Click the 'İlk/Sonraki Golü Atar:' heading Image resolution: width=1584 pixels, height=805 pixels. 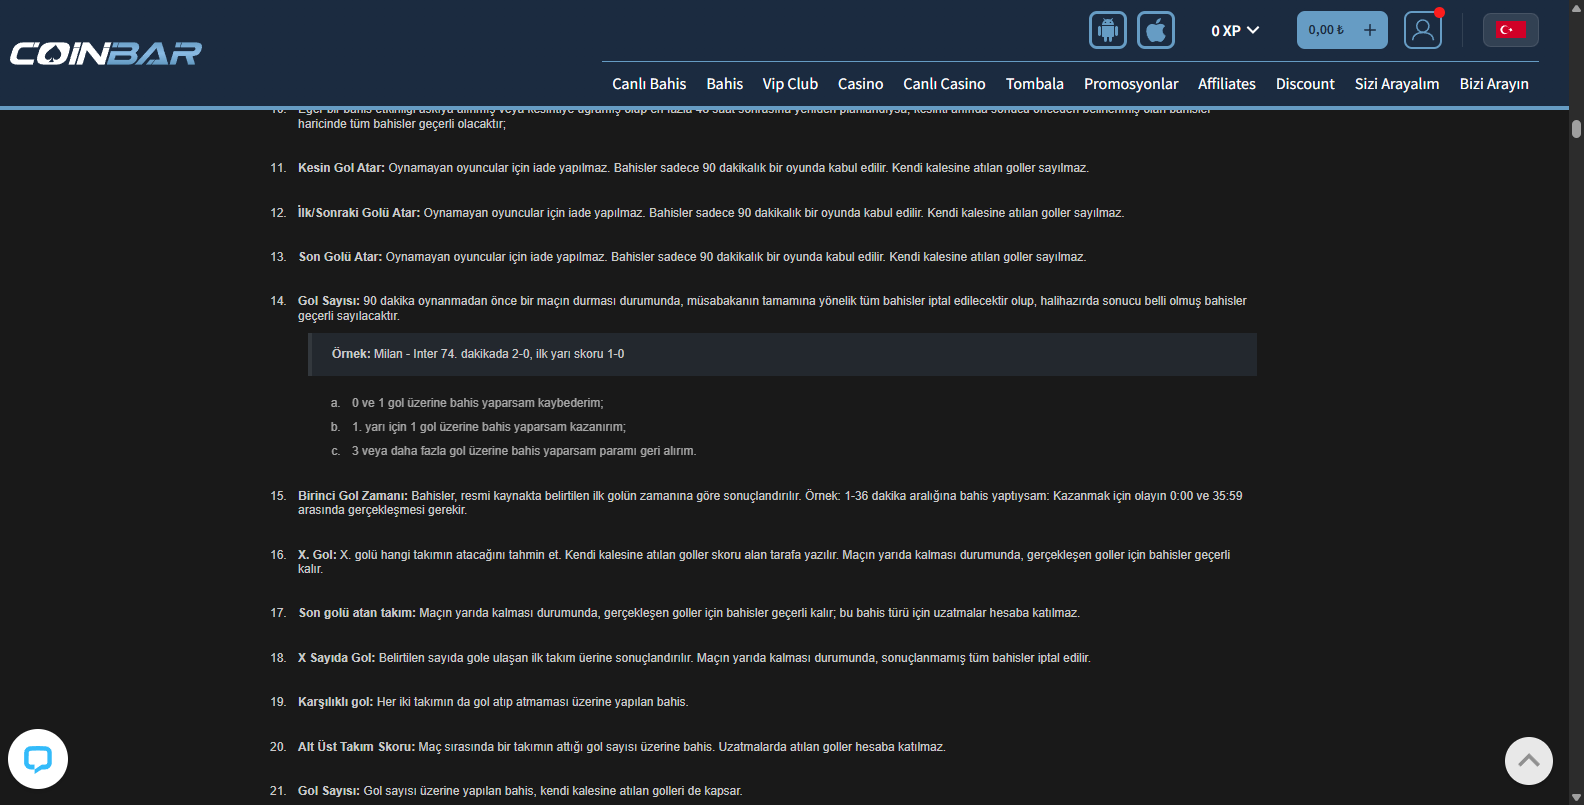(359, 213)
